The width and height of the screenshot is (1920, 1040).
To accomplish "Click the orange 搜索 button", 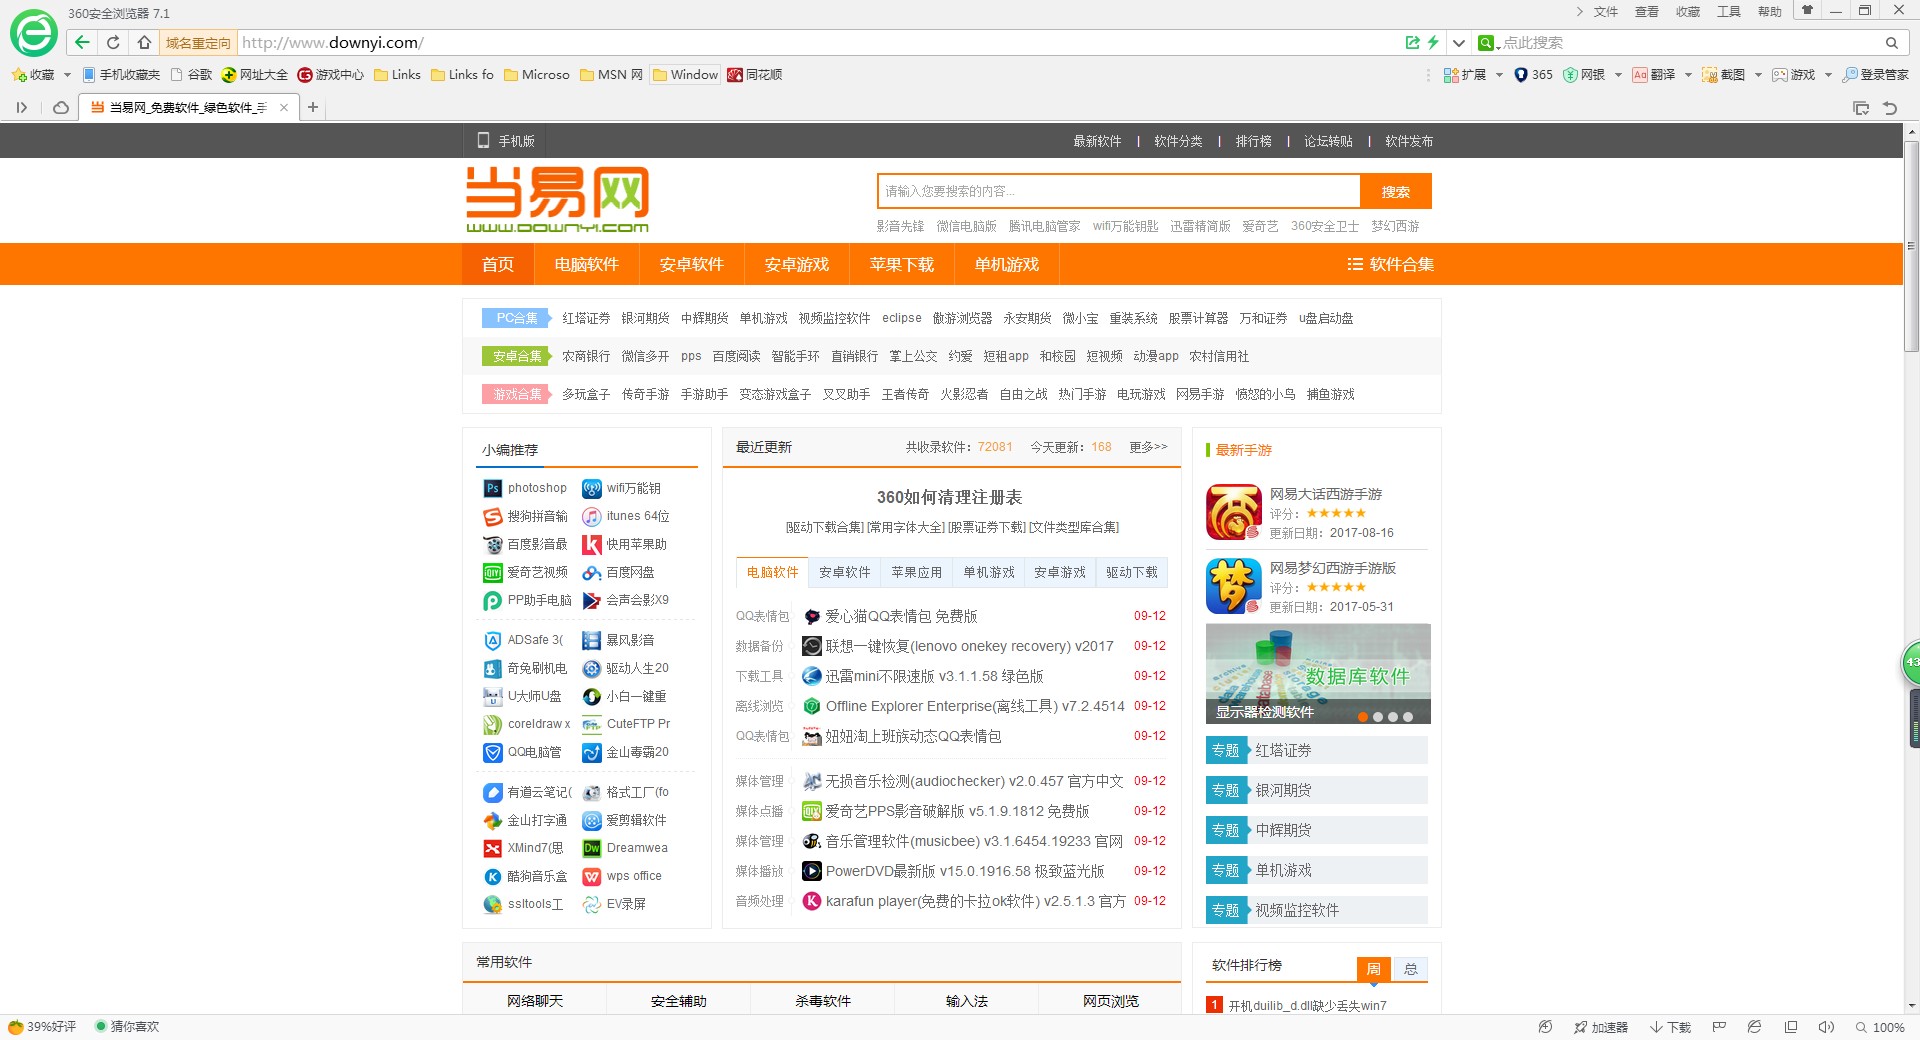I will click(1395, 191).
